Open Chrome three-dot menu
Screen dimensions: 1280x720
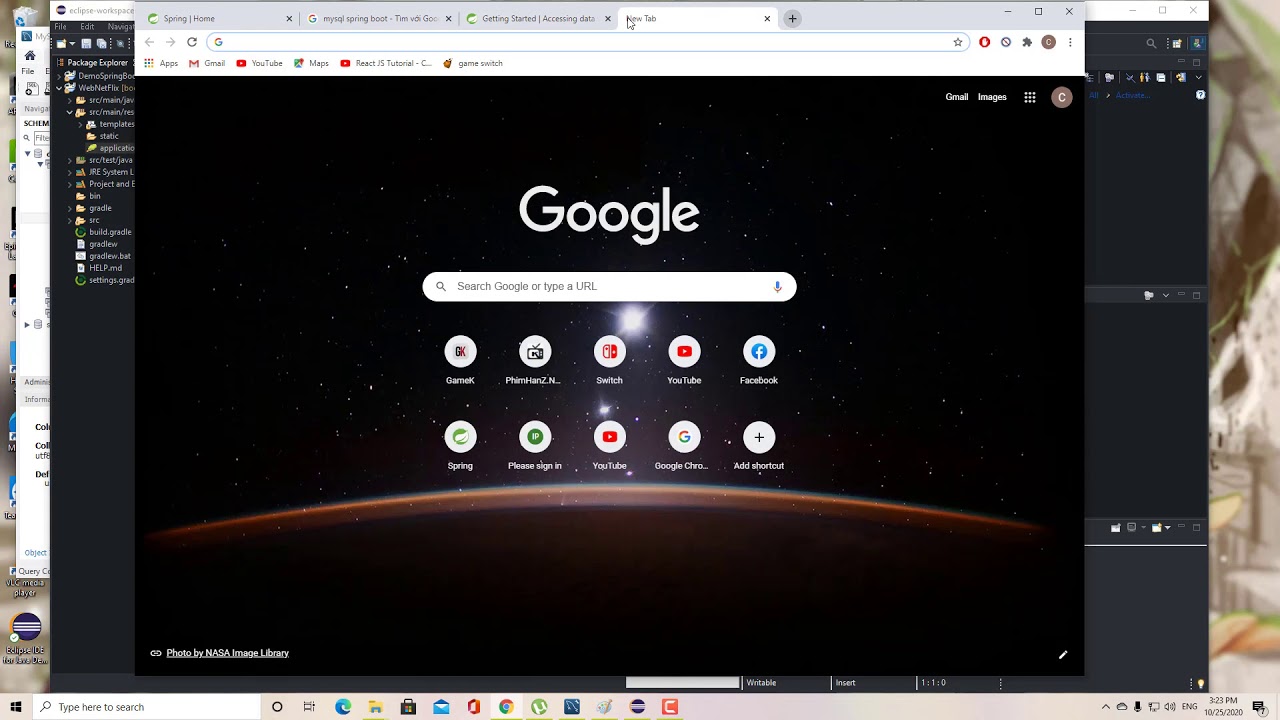tap(1070, 42)
